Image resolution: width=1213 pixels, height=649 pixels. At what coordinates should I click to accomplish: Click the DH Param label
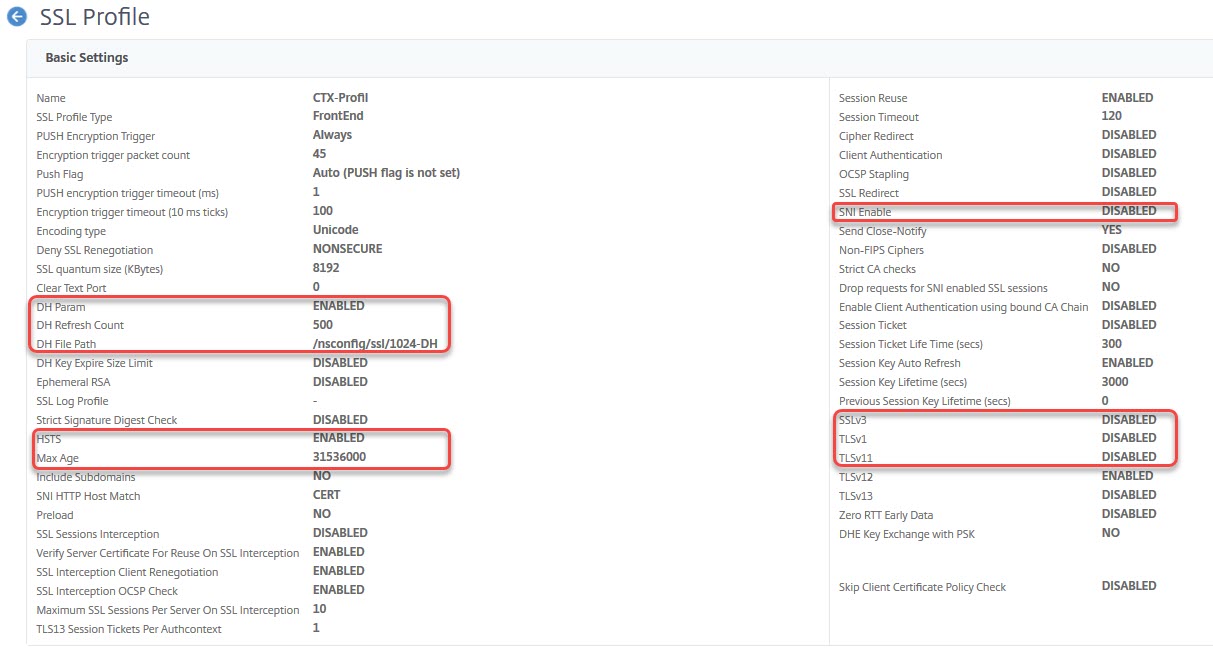(61, 307)
